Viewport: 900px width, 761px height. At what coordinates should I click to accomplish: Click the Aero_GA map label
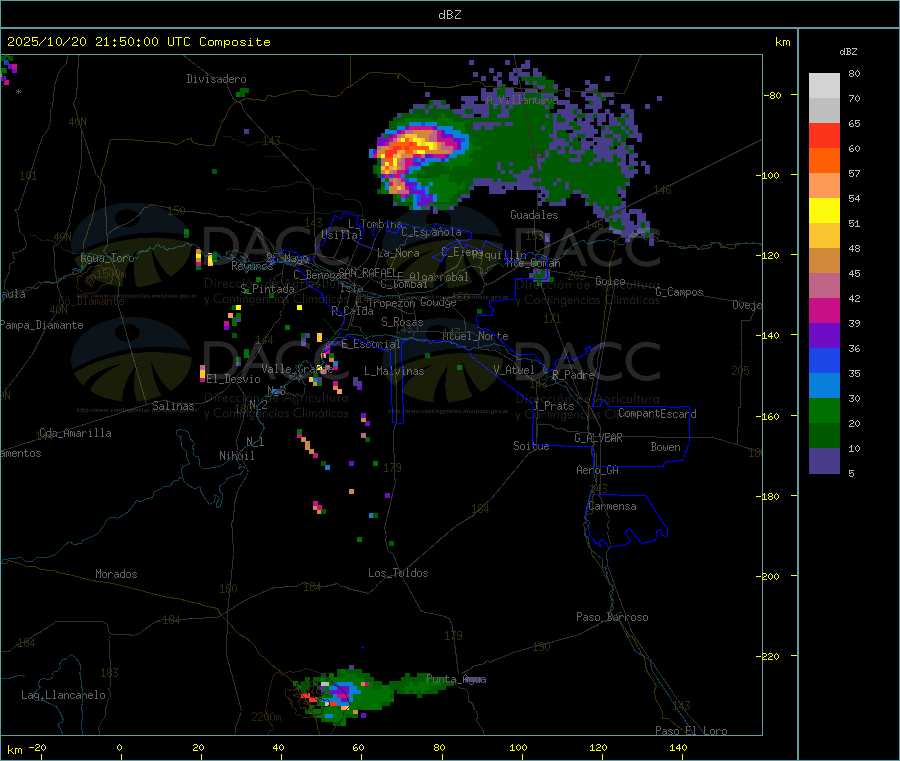coord(598,470)
